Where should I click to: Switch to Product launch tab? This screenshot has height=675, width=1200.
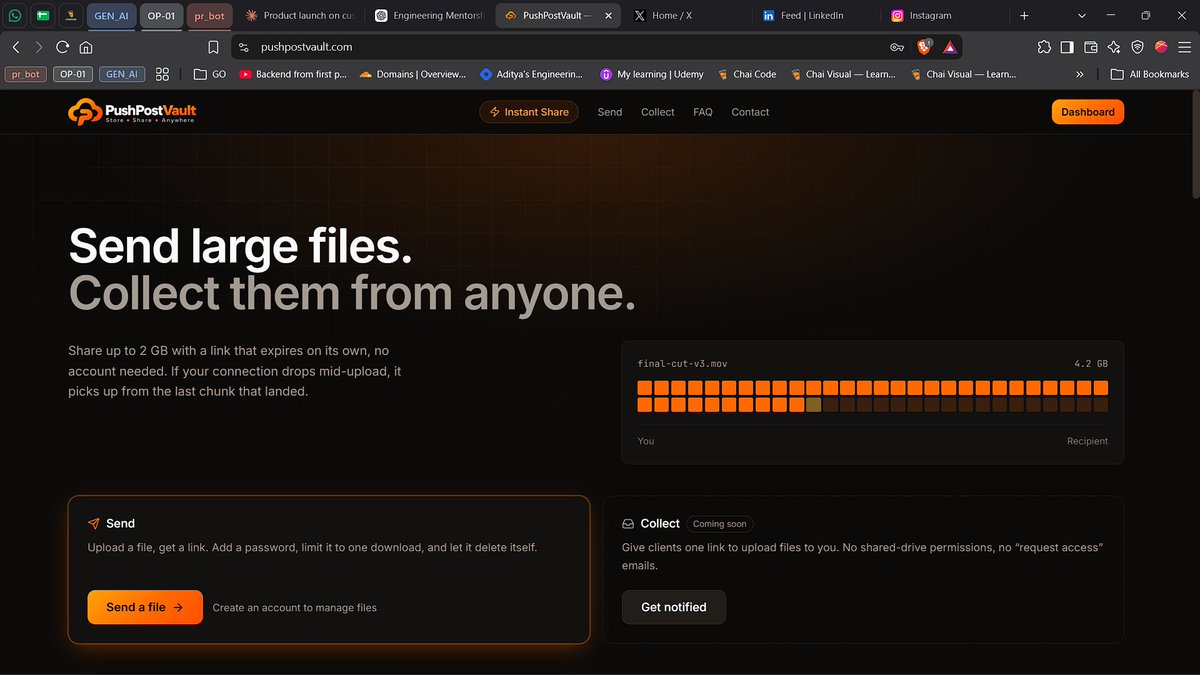(x=300, y=16)
